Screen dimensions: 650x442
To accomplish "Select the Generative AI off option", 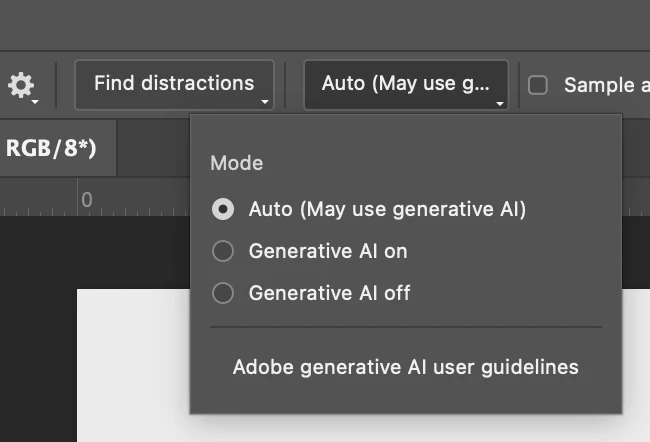I will pos(223,293).
